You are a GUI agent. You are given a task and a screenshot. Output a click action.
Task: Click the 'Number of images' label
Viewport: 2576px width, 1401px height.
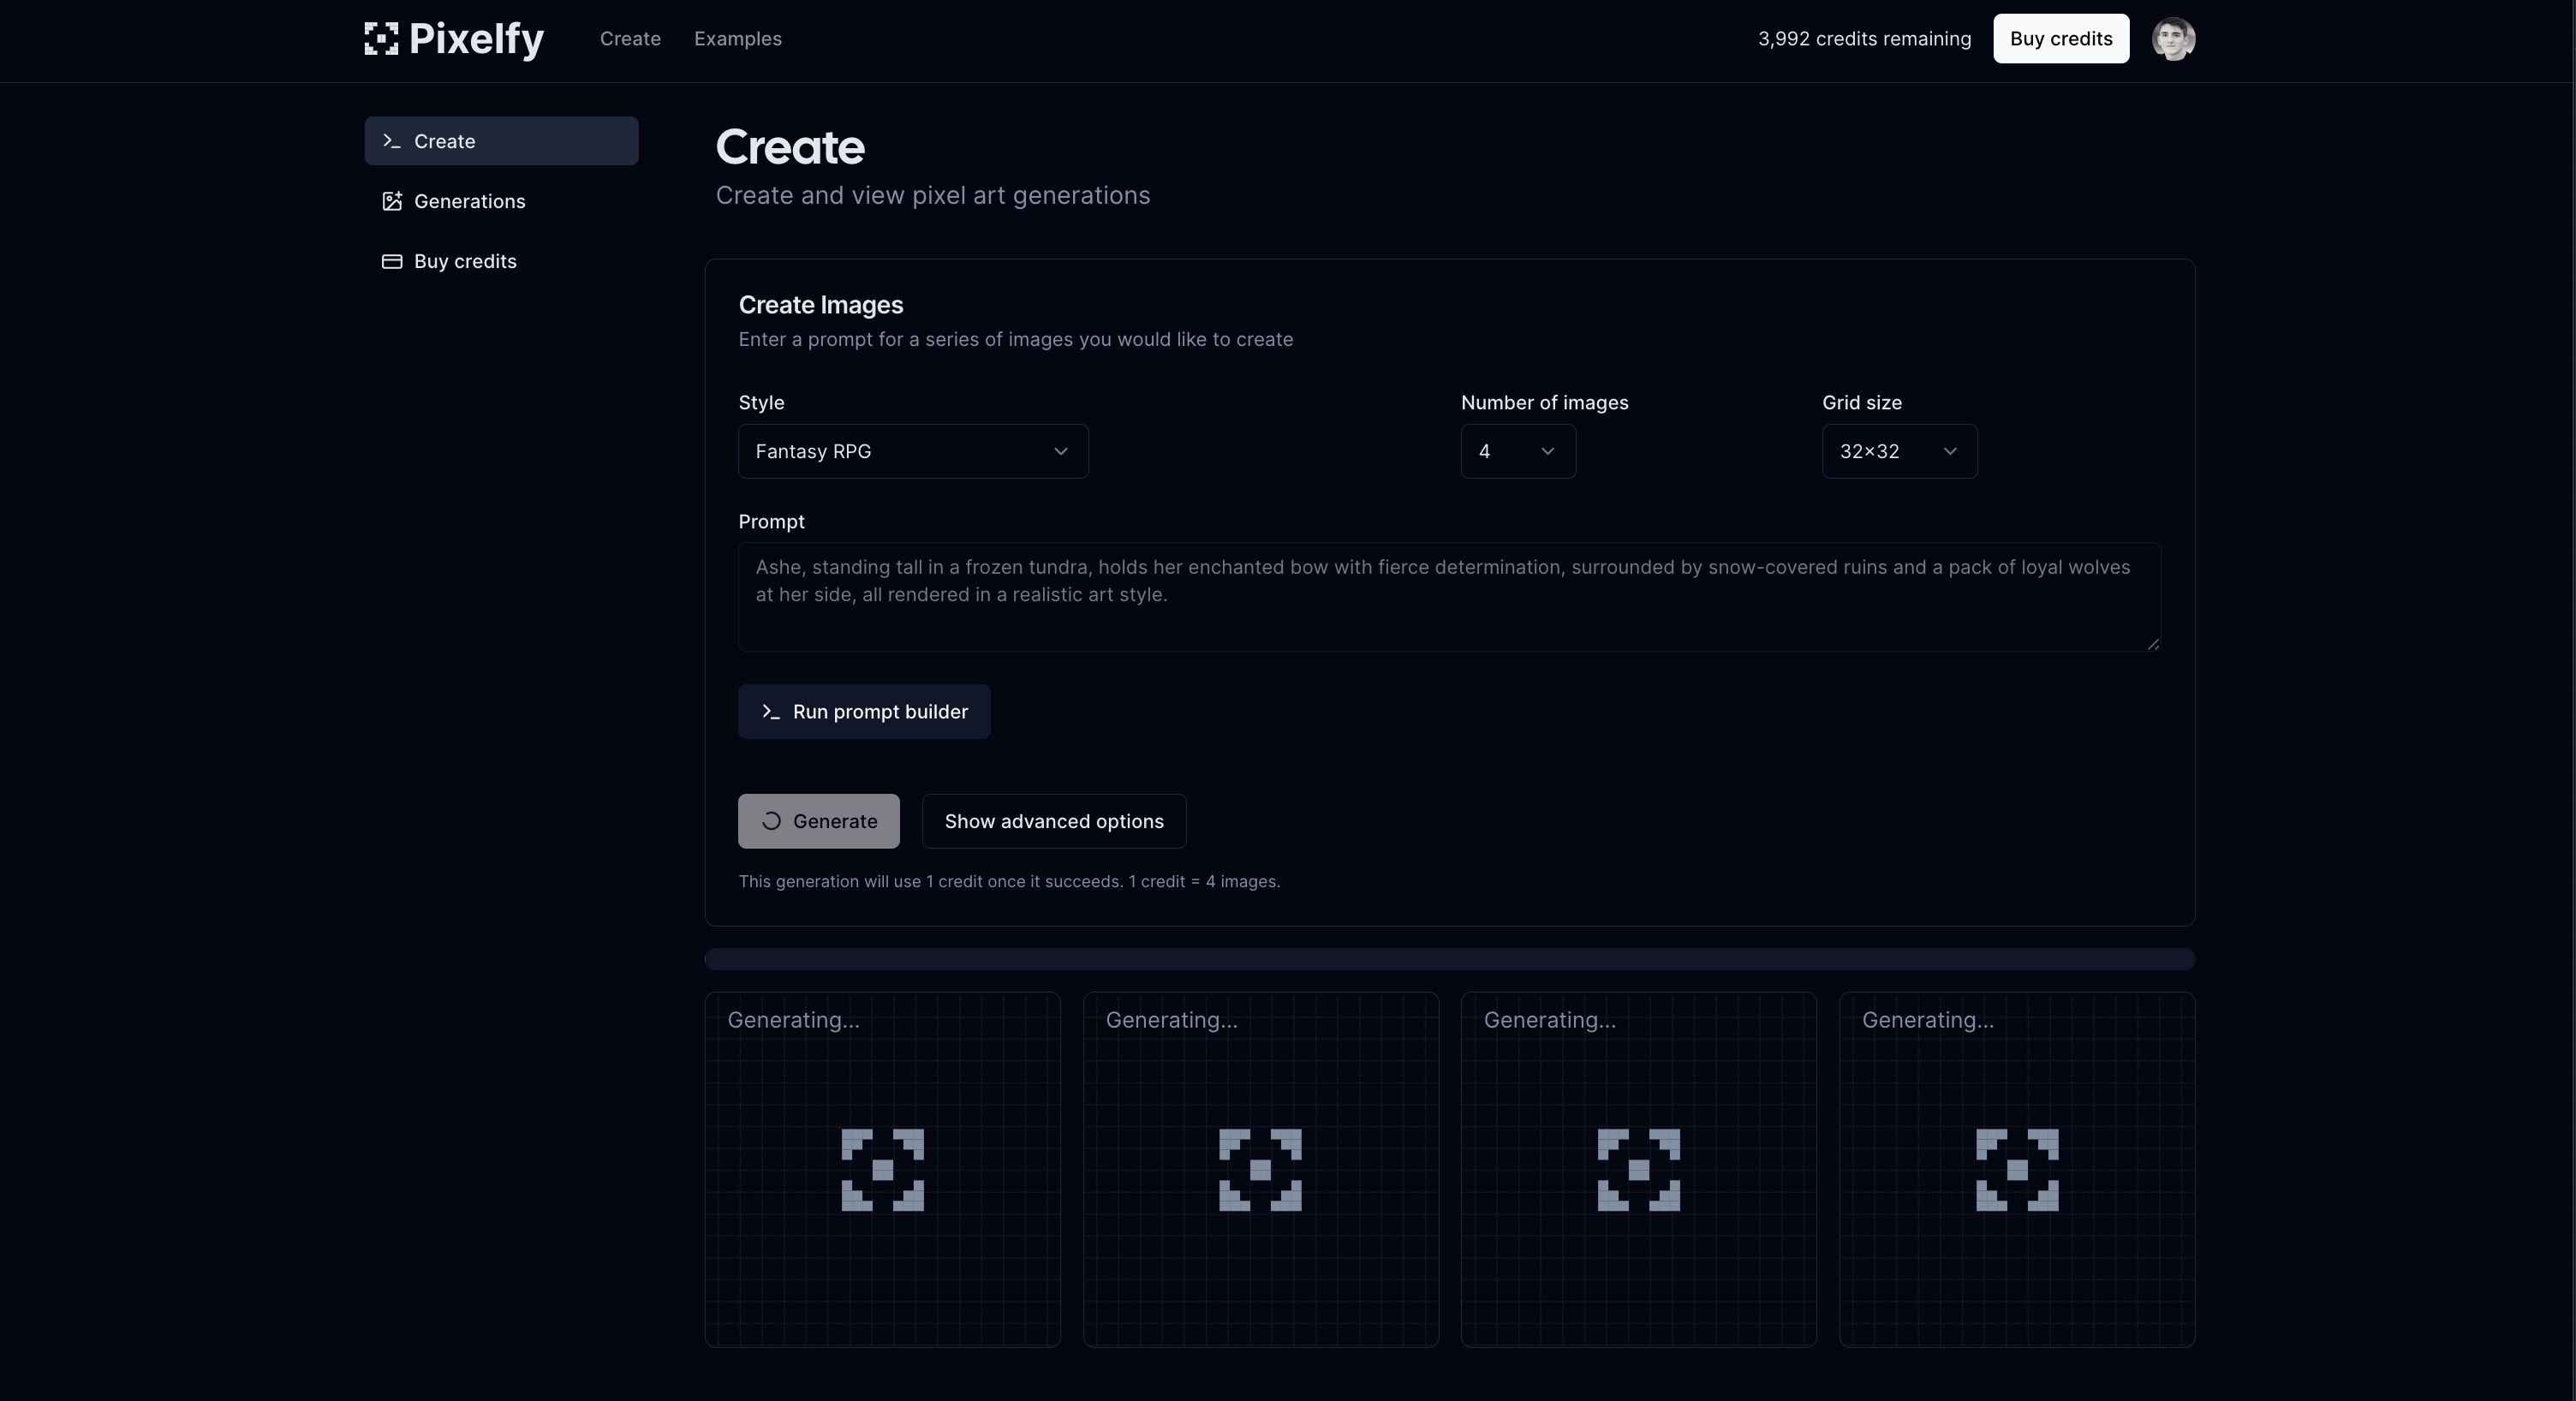1544,403
